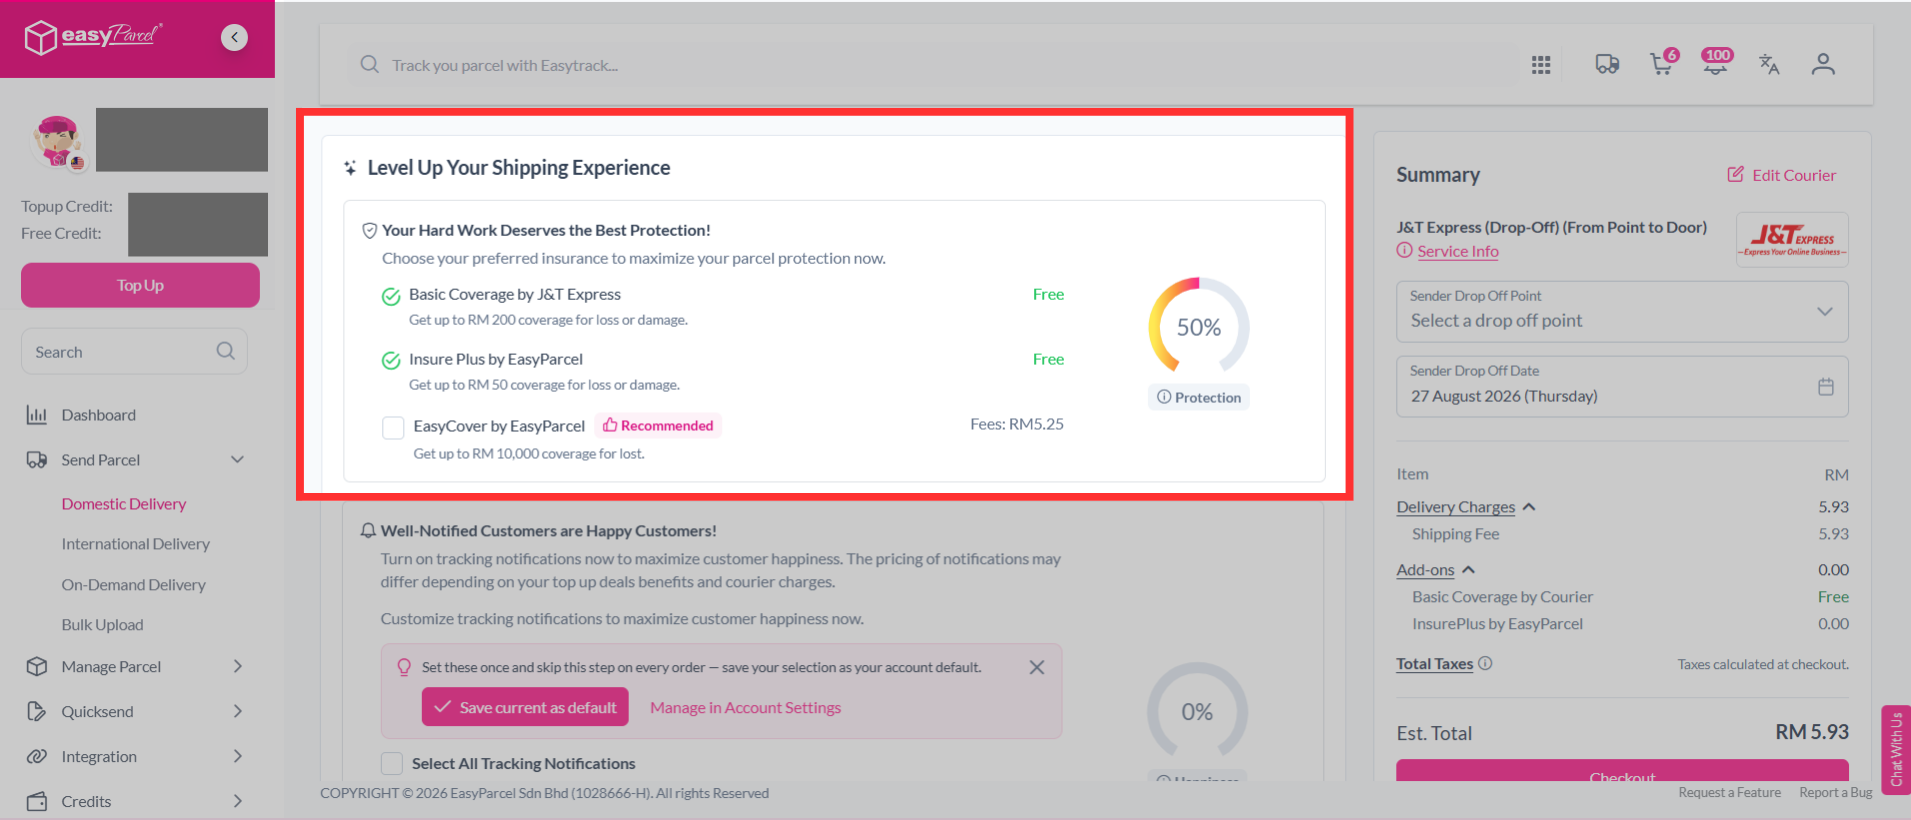The width and height of the screenshot is (1911, 820).
Task: Open the user account profile icon
Action: (x=1823, y=65)
